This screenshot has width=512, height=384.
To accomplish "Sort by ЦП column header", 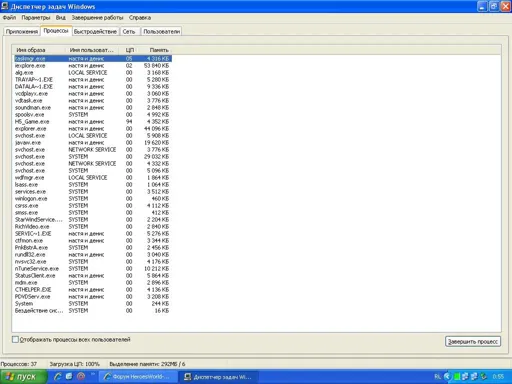I will click(130, 50).
